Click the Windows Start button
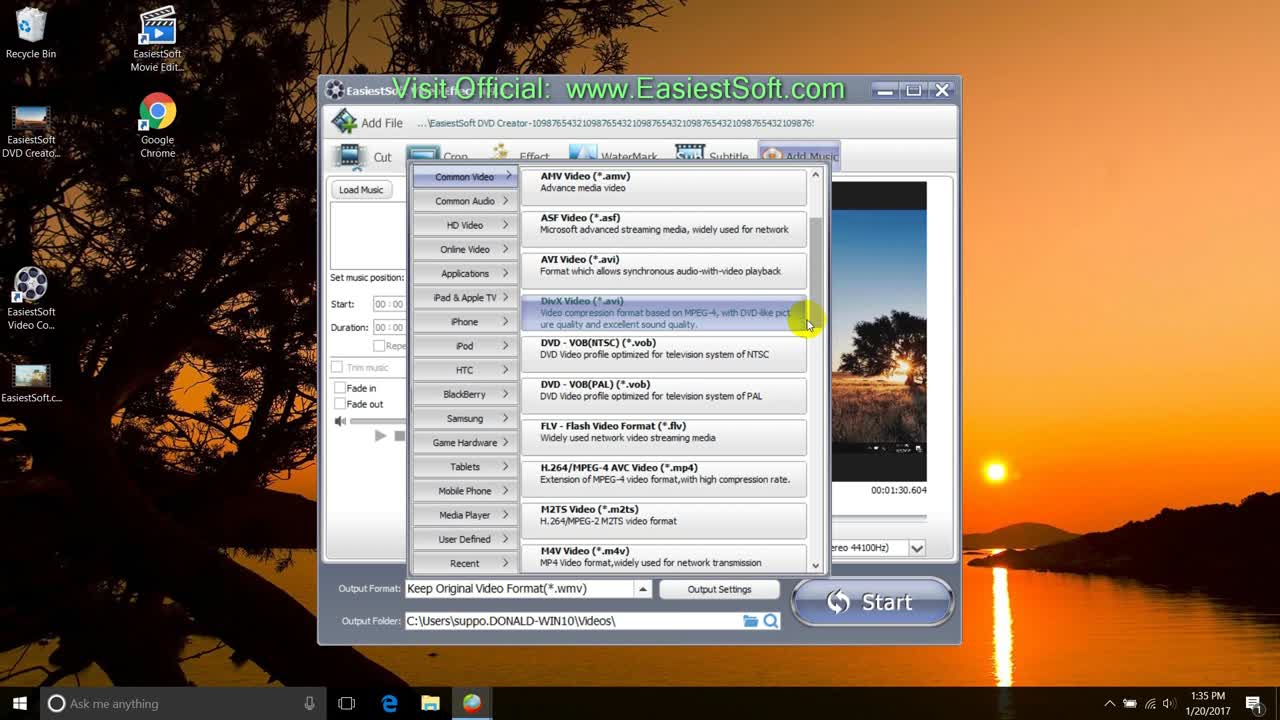The image size is (1280, 720). click(x=19, y=703)
